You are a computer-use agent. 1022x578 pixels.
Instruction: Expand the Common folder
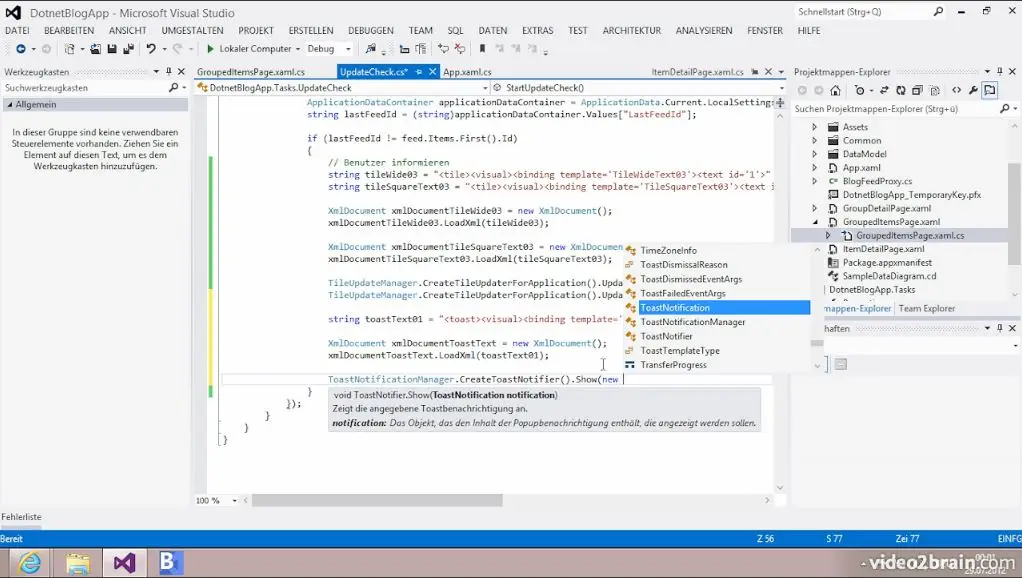click(x=814, y=141)
